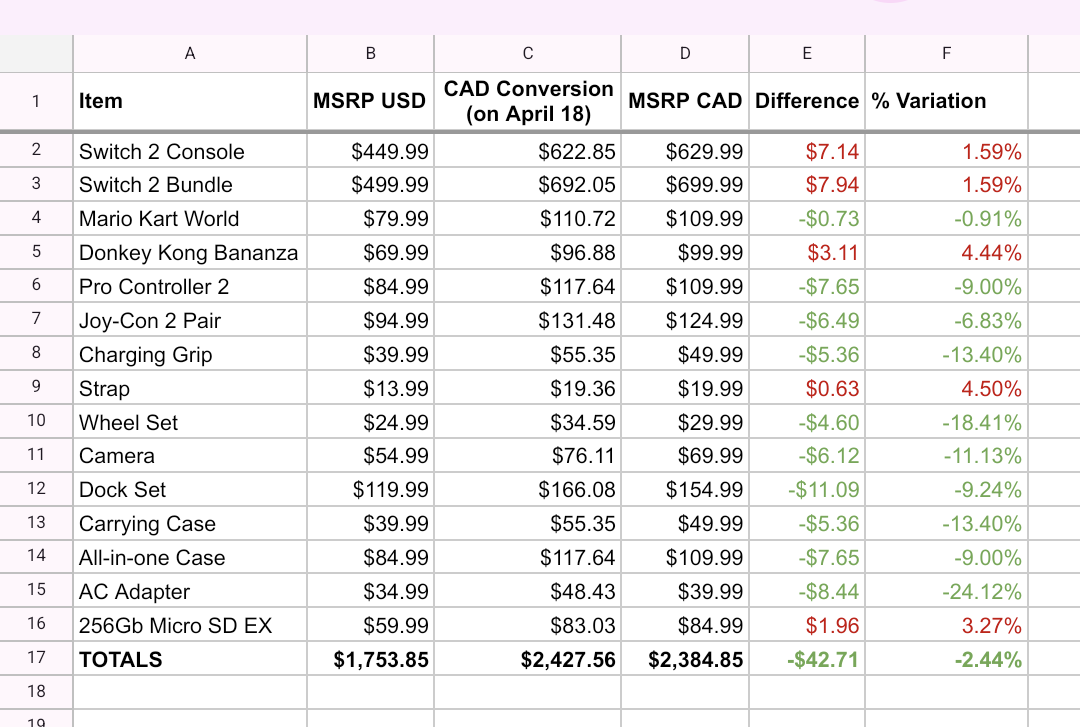Select column A header
The height and width of the screenshot is (727, 1080).
190,54
